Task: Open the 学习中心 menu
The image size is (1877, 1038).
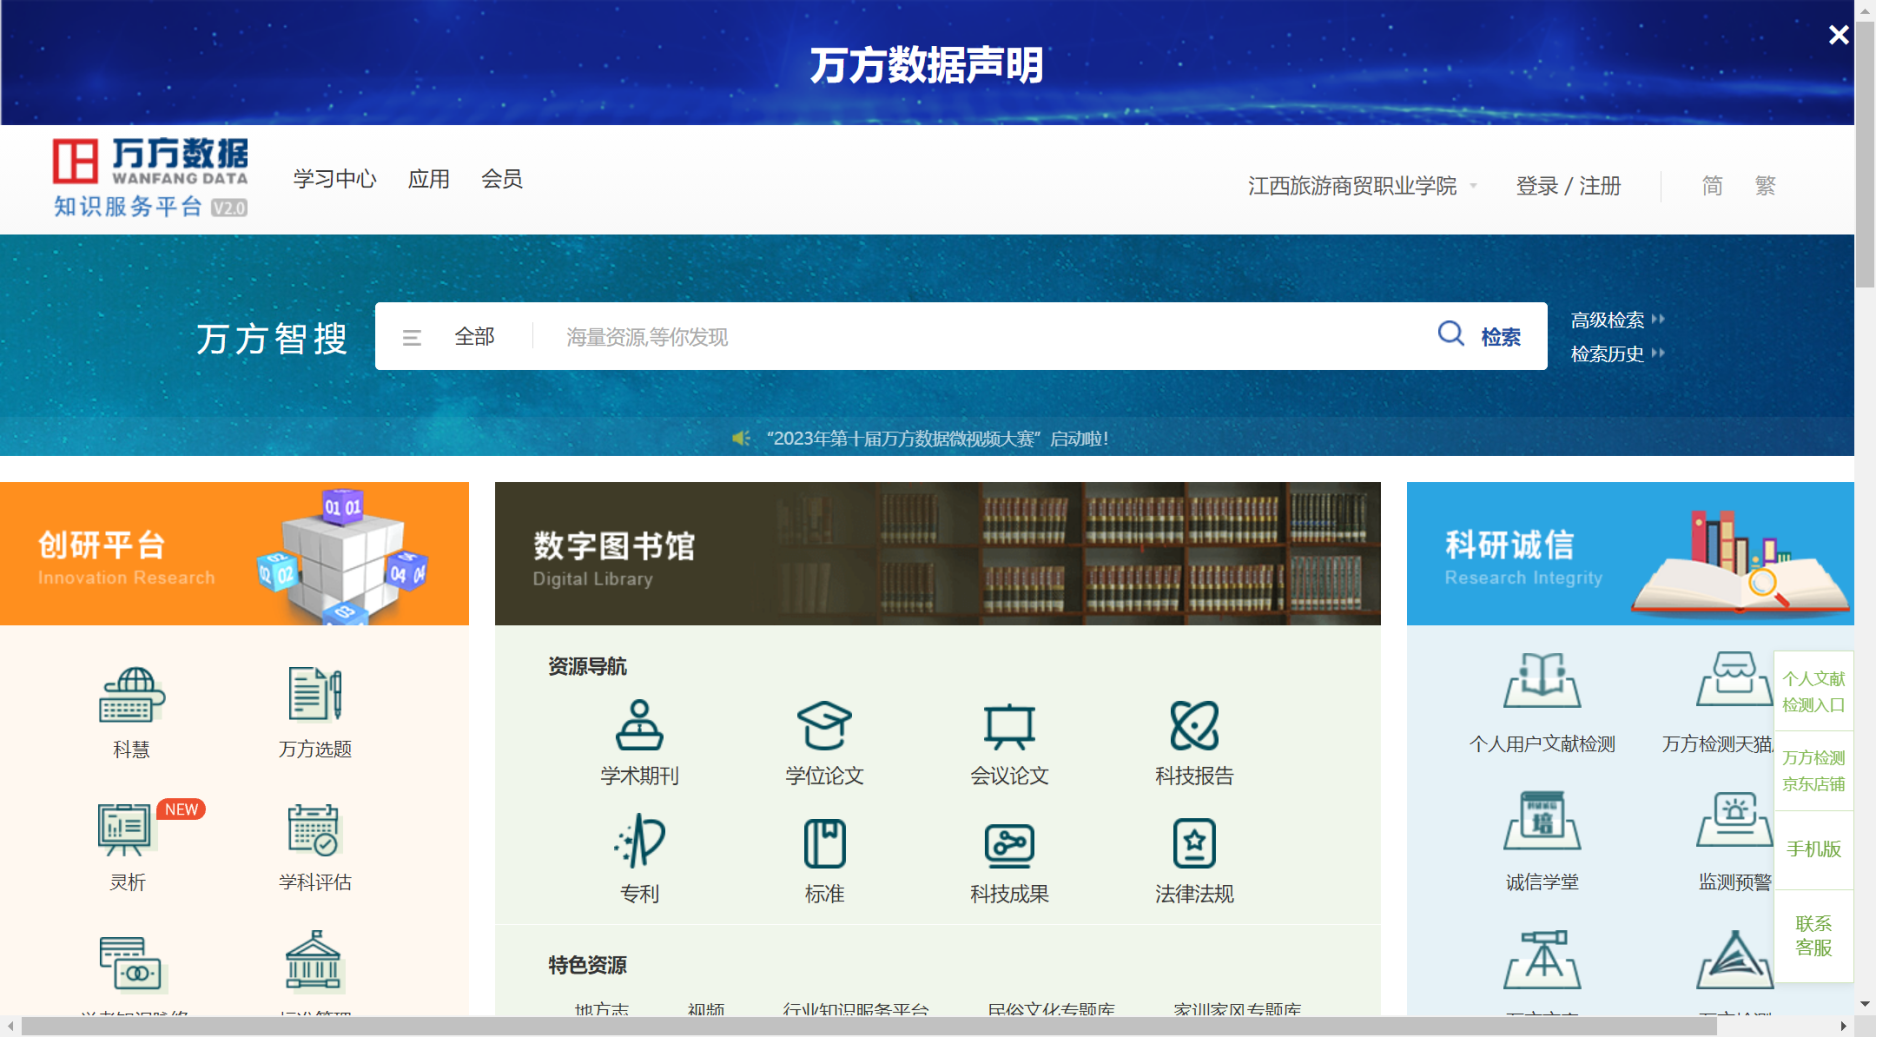Action: point(335,179)
